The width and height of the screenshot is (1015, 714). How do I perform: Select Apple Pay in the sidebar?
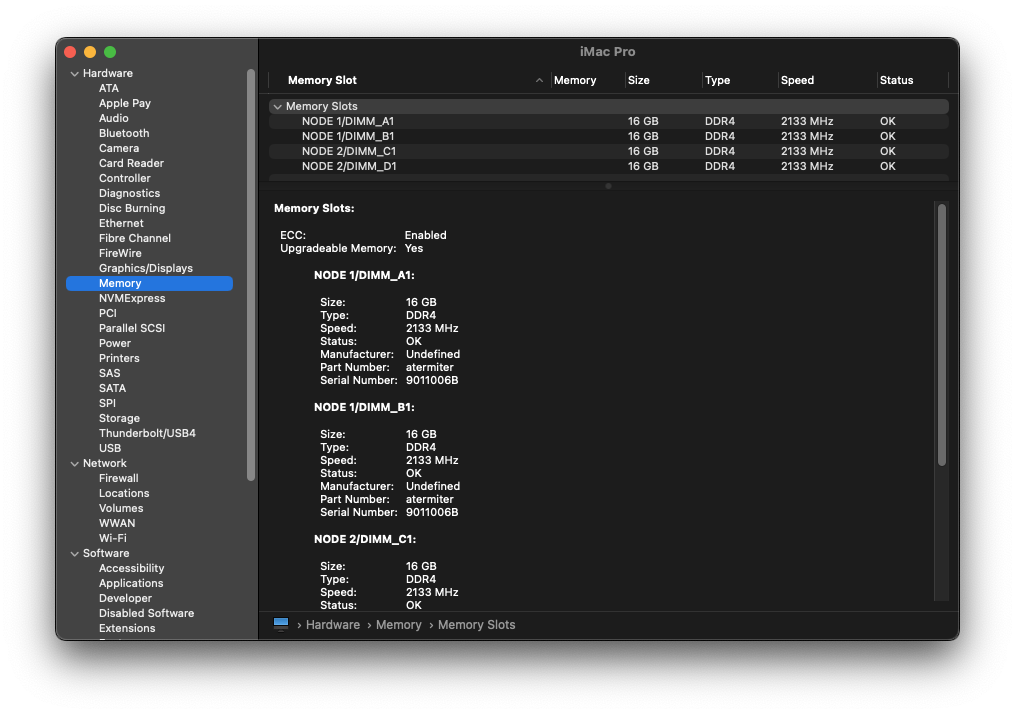point(125,103)
